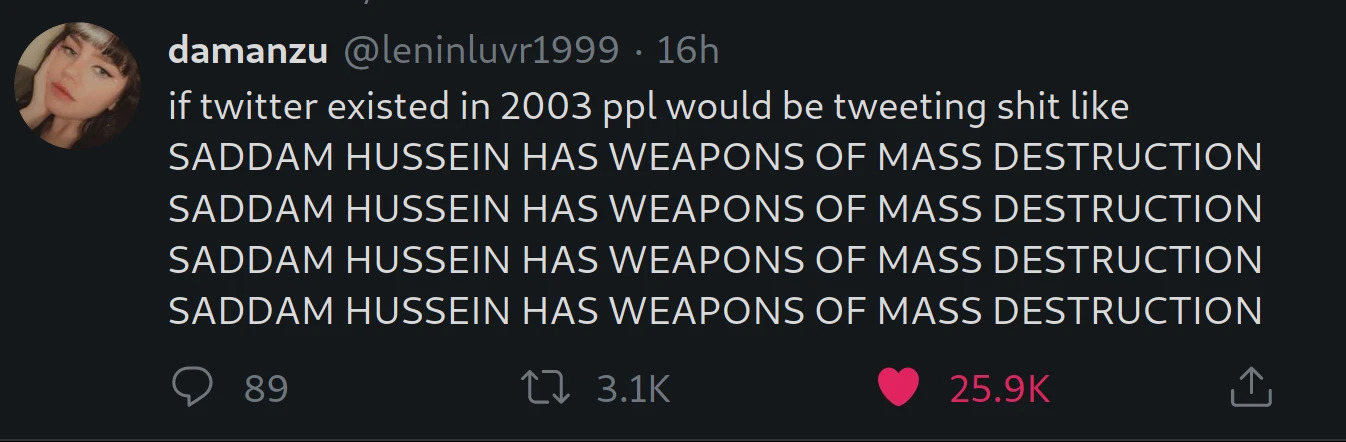Click the tweet's first line of text
Image resolution: width=1346 pixels, height=442 pixels.
(648, 106)
